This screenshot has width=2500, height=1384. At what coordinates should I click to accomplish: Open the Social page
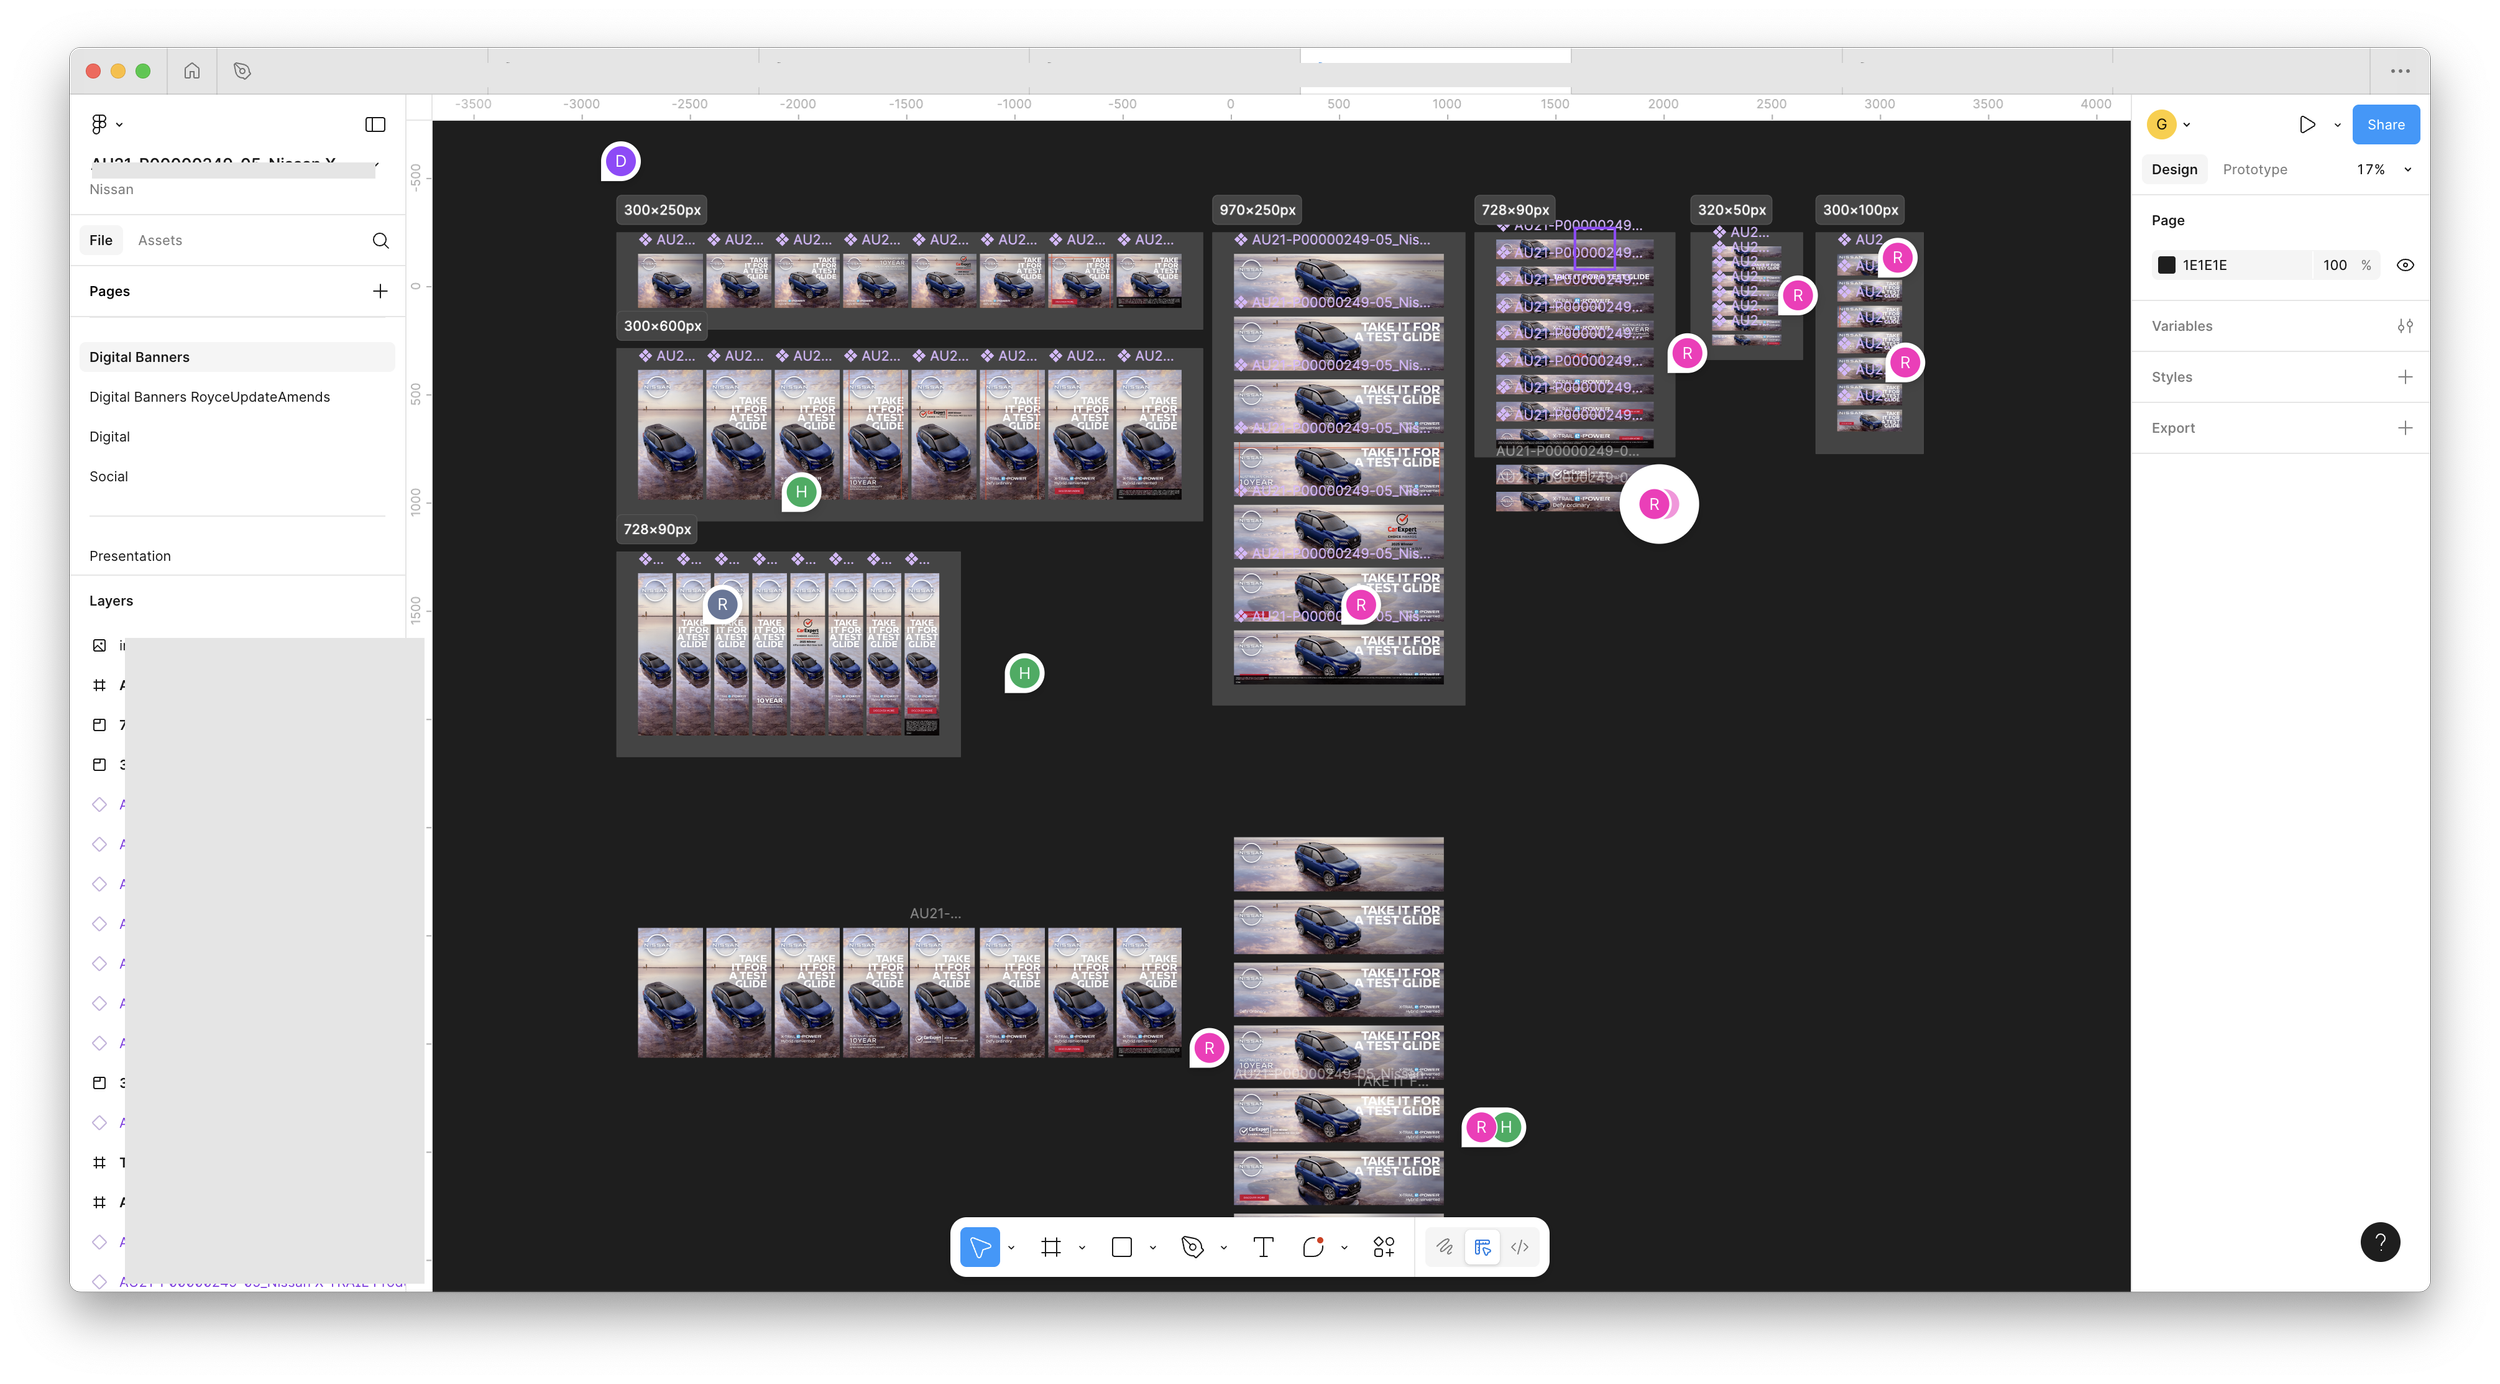tap(109, 476)
